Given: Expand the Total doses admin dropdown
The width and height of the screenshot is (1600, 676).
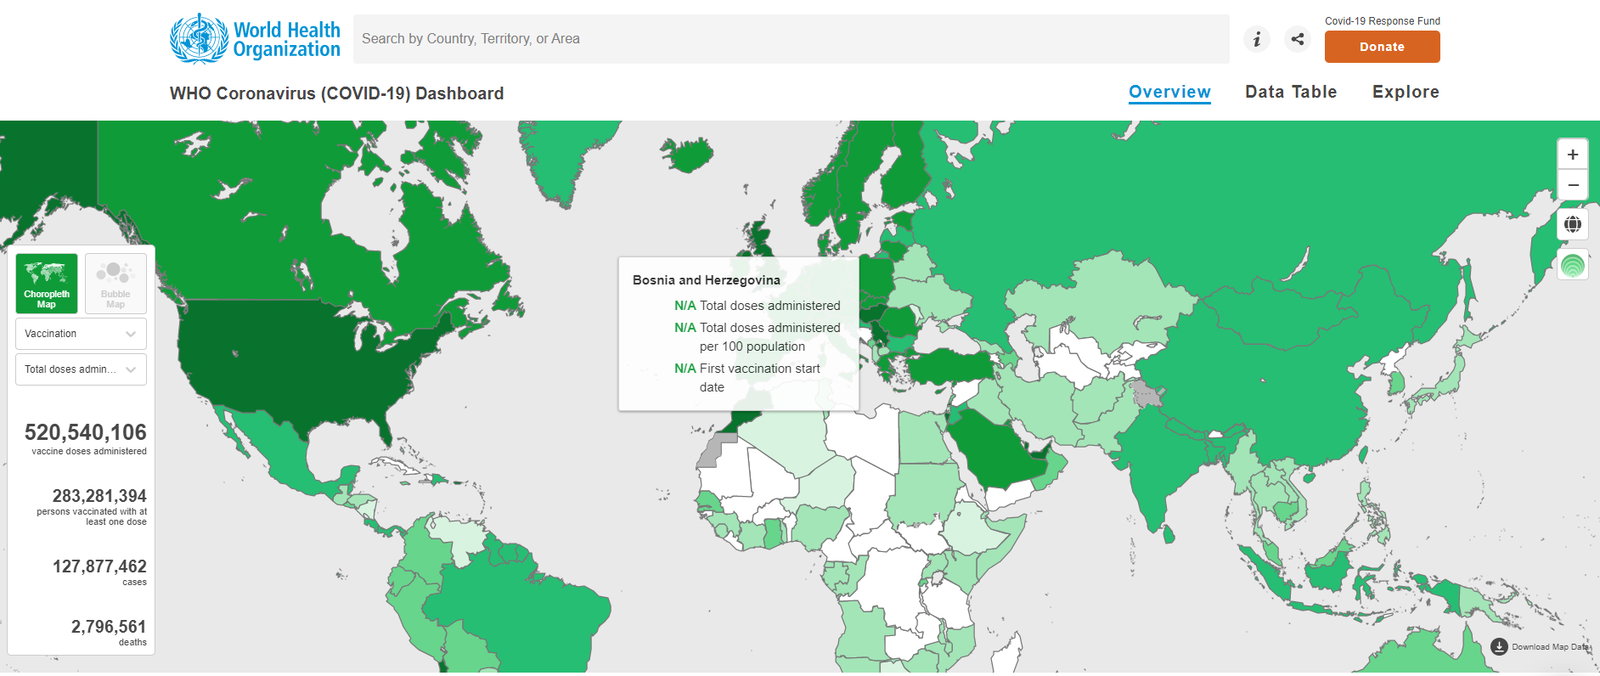Looking at the screenshot, I should pos(81,369).
